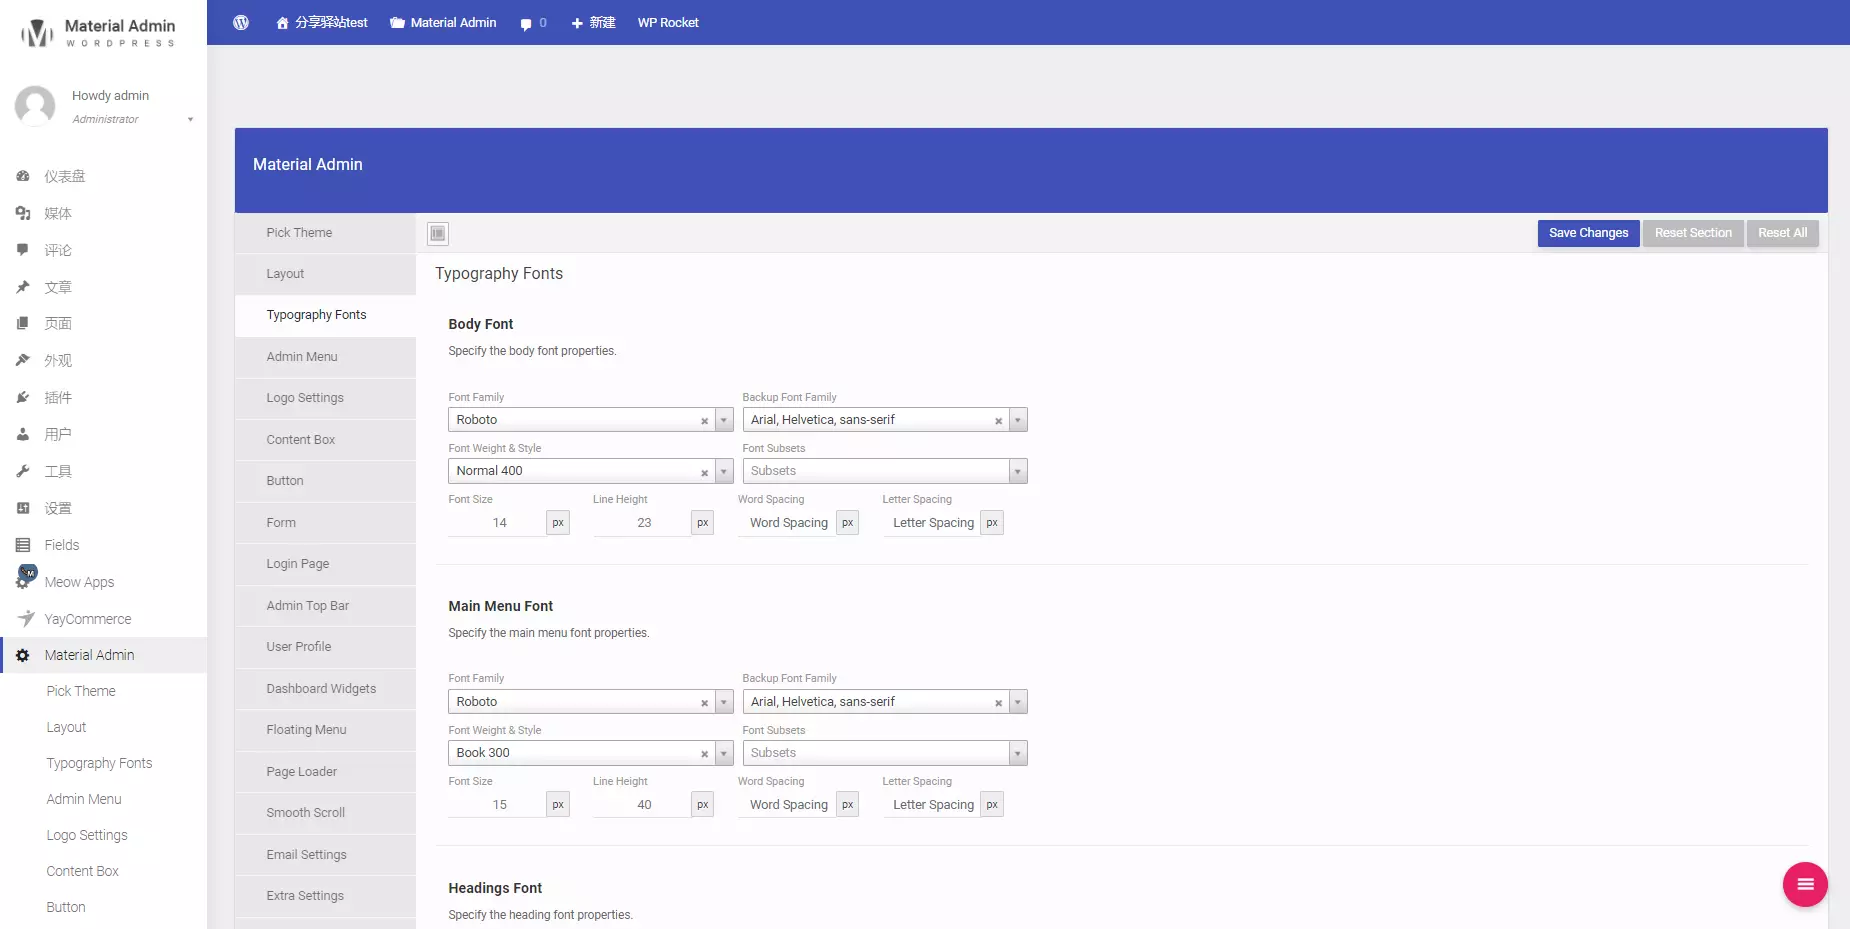The image size is (1850, 929).
Task: Open 页面 pages in sidebar
Action: tap(104, 323)
